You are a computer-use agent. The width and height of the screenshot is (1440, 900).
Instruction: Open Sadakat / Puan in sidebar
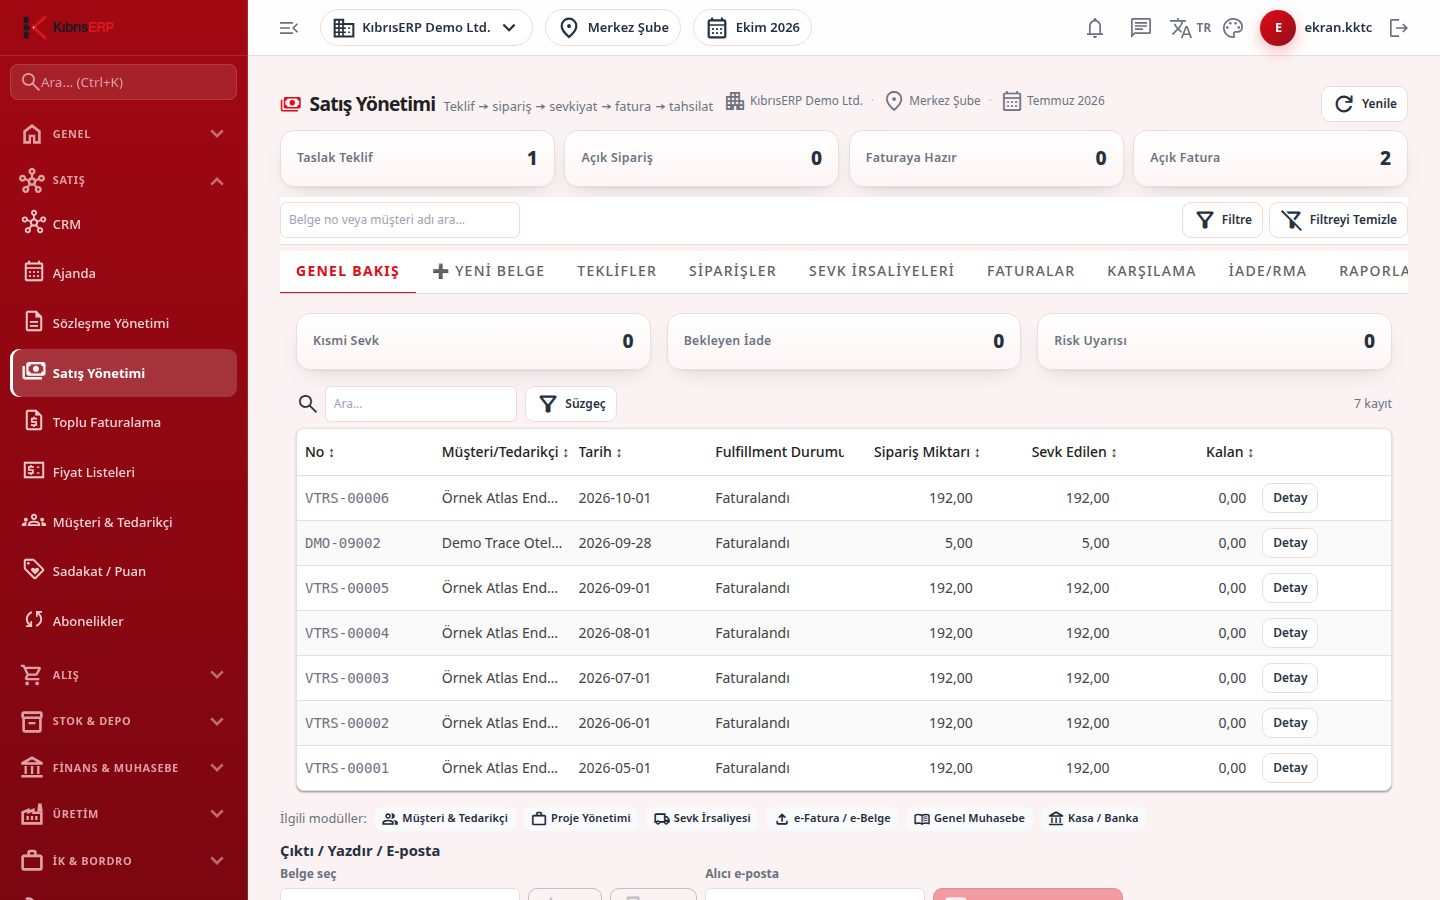pos(124,571)
